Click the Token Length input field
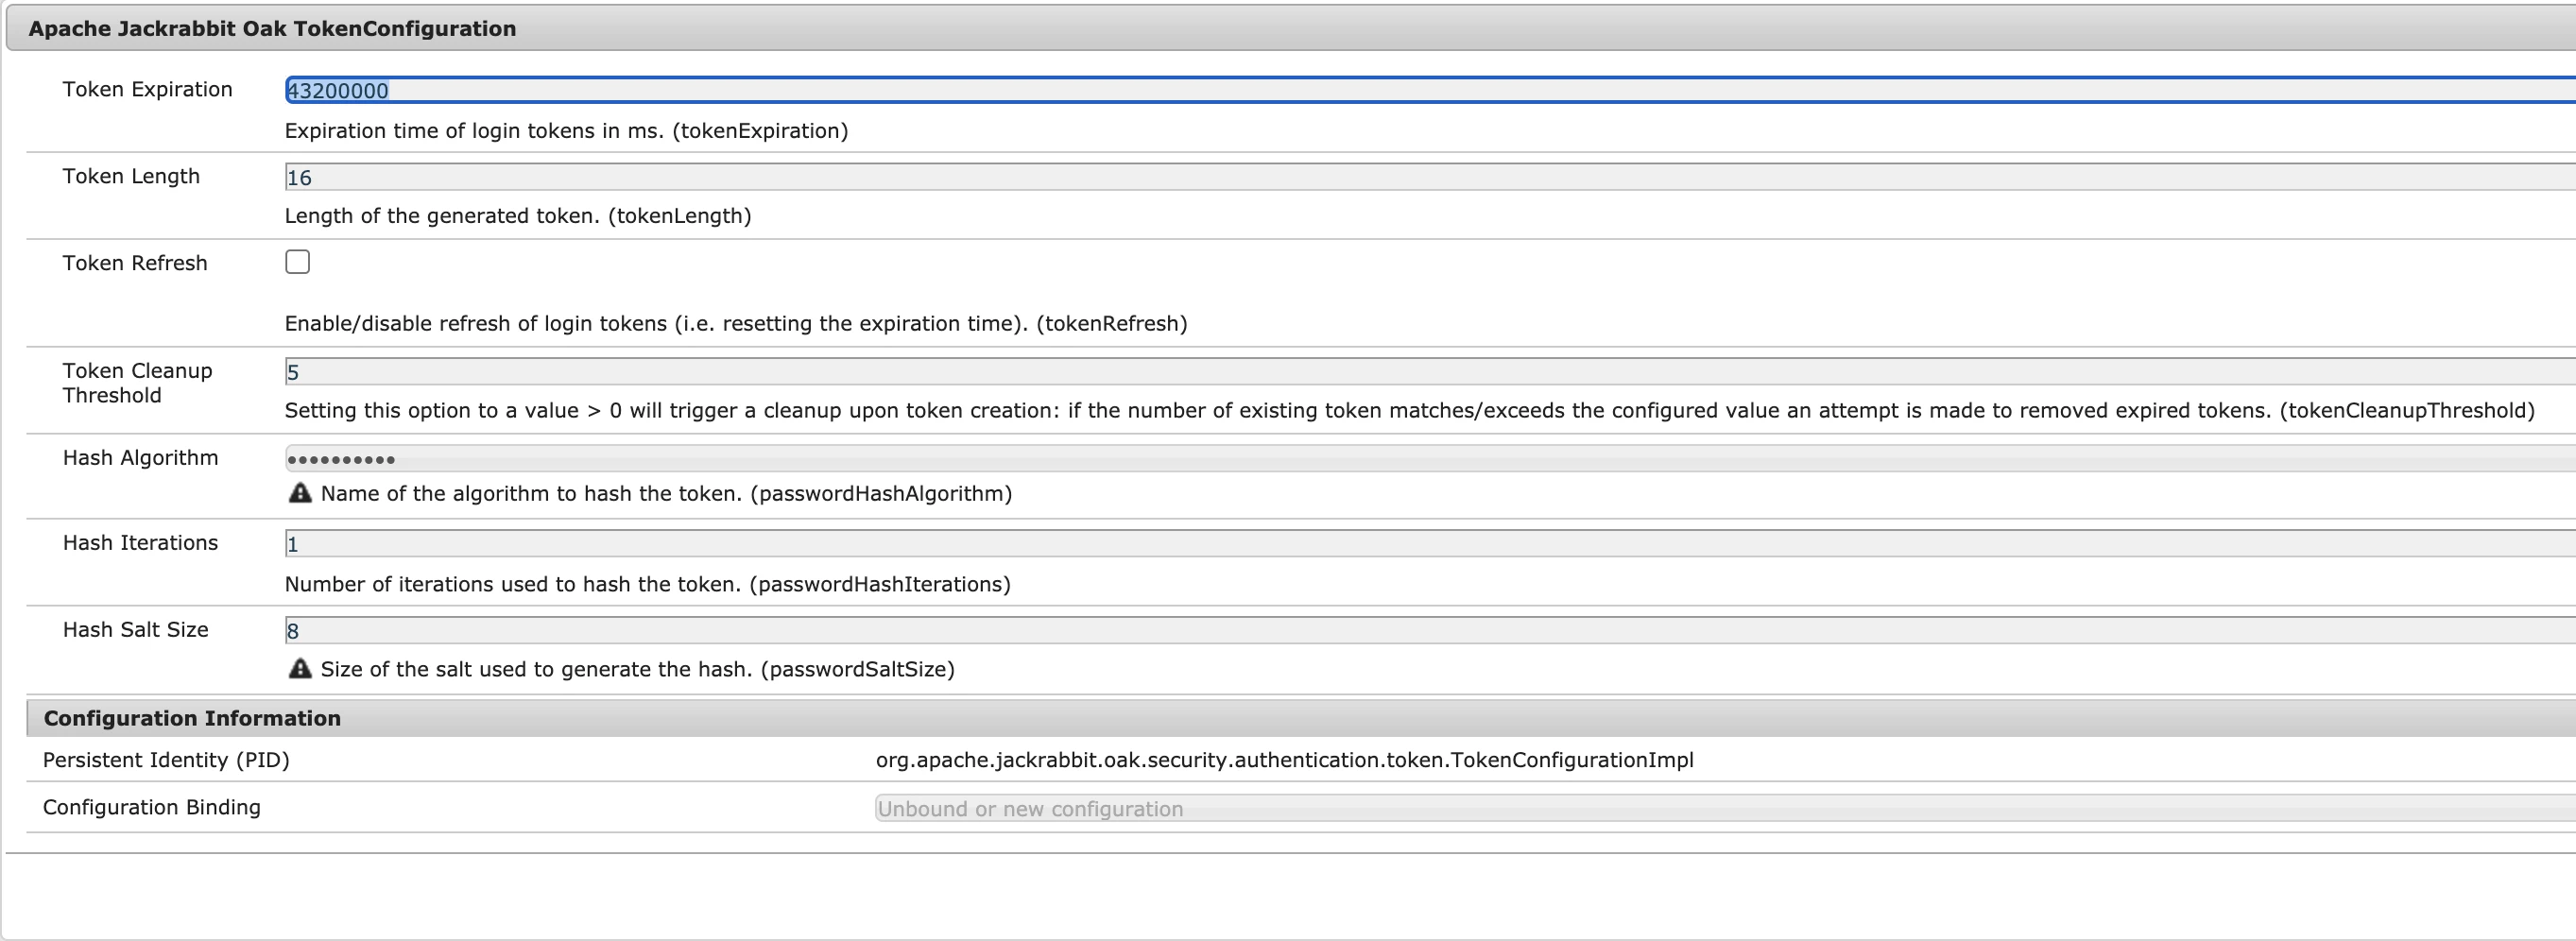Screen dimensions: 2576x941 pyautogui.click(x=1430, y=177)
